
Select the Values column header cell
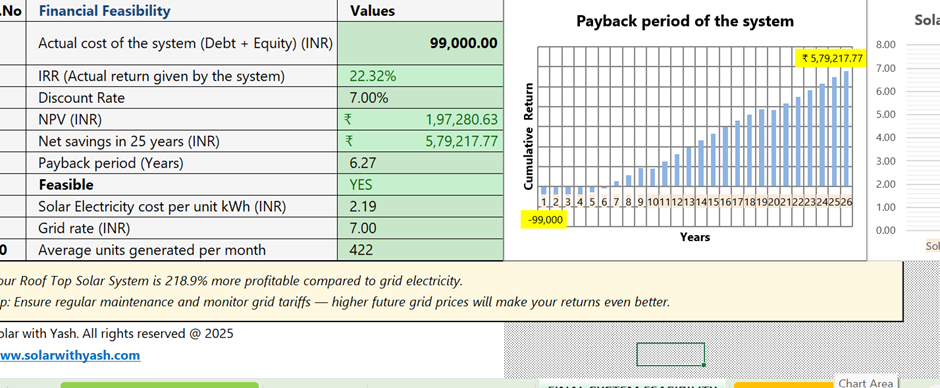420,11
